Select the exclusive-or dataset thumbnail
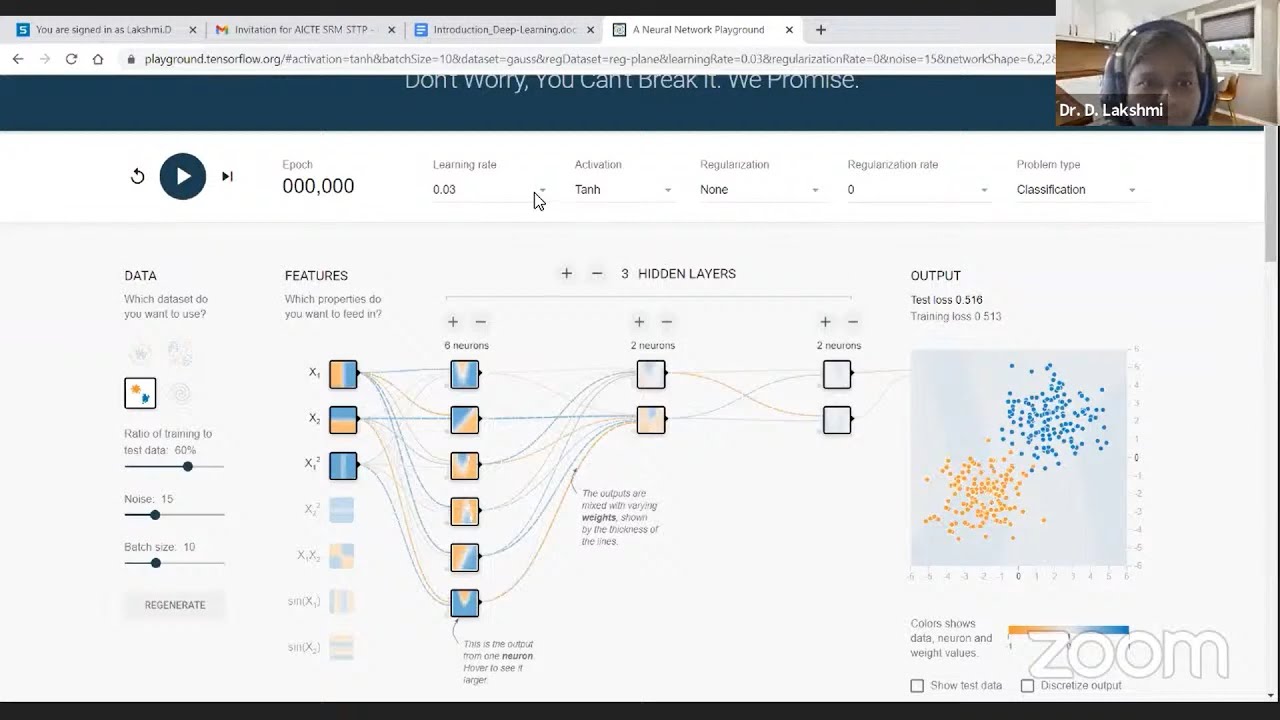1280x720 pixels. tap(180, 352)
